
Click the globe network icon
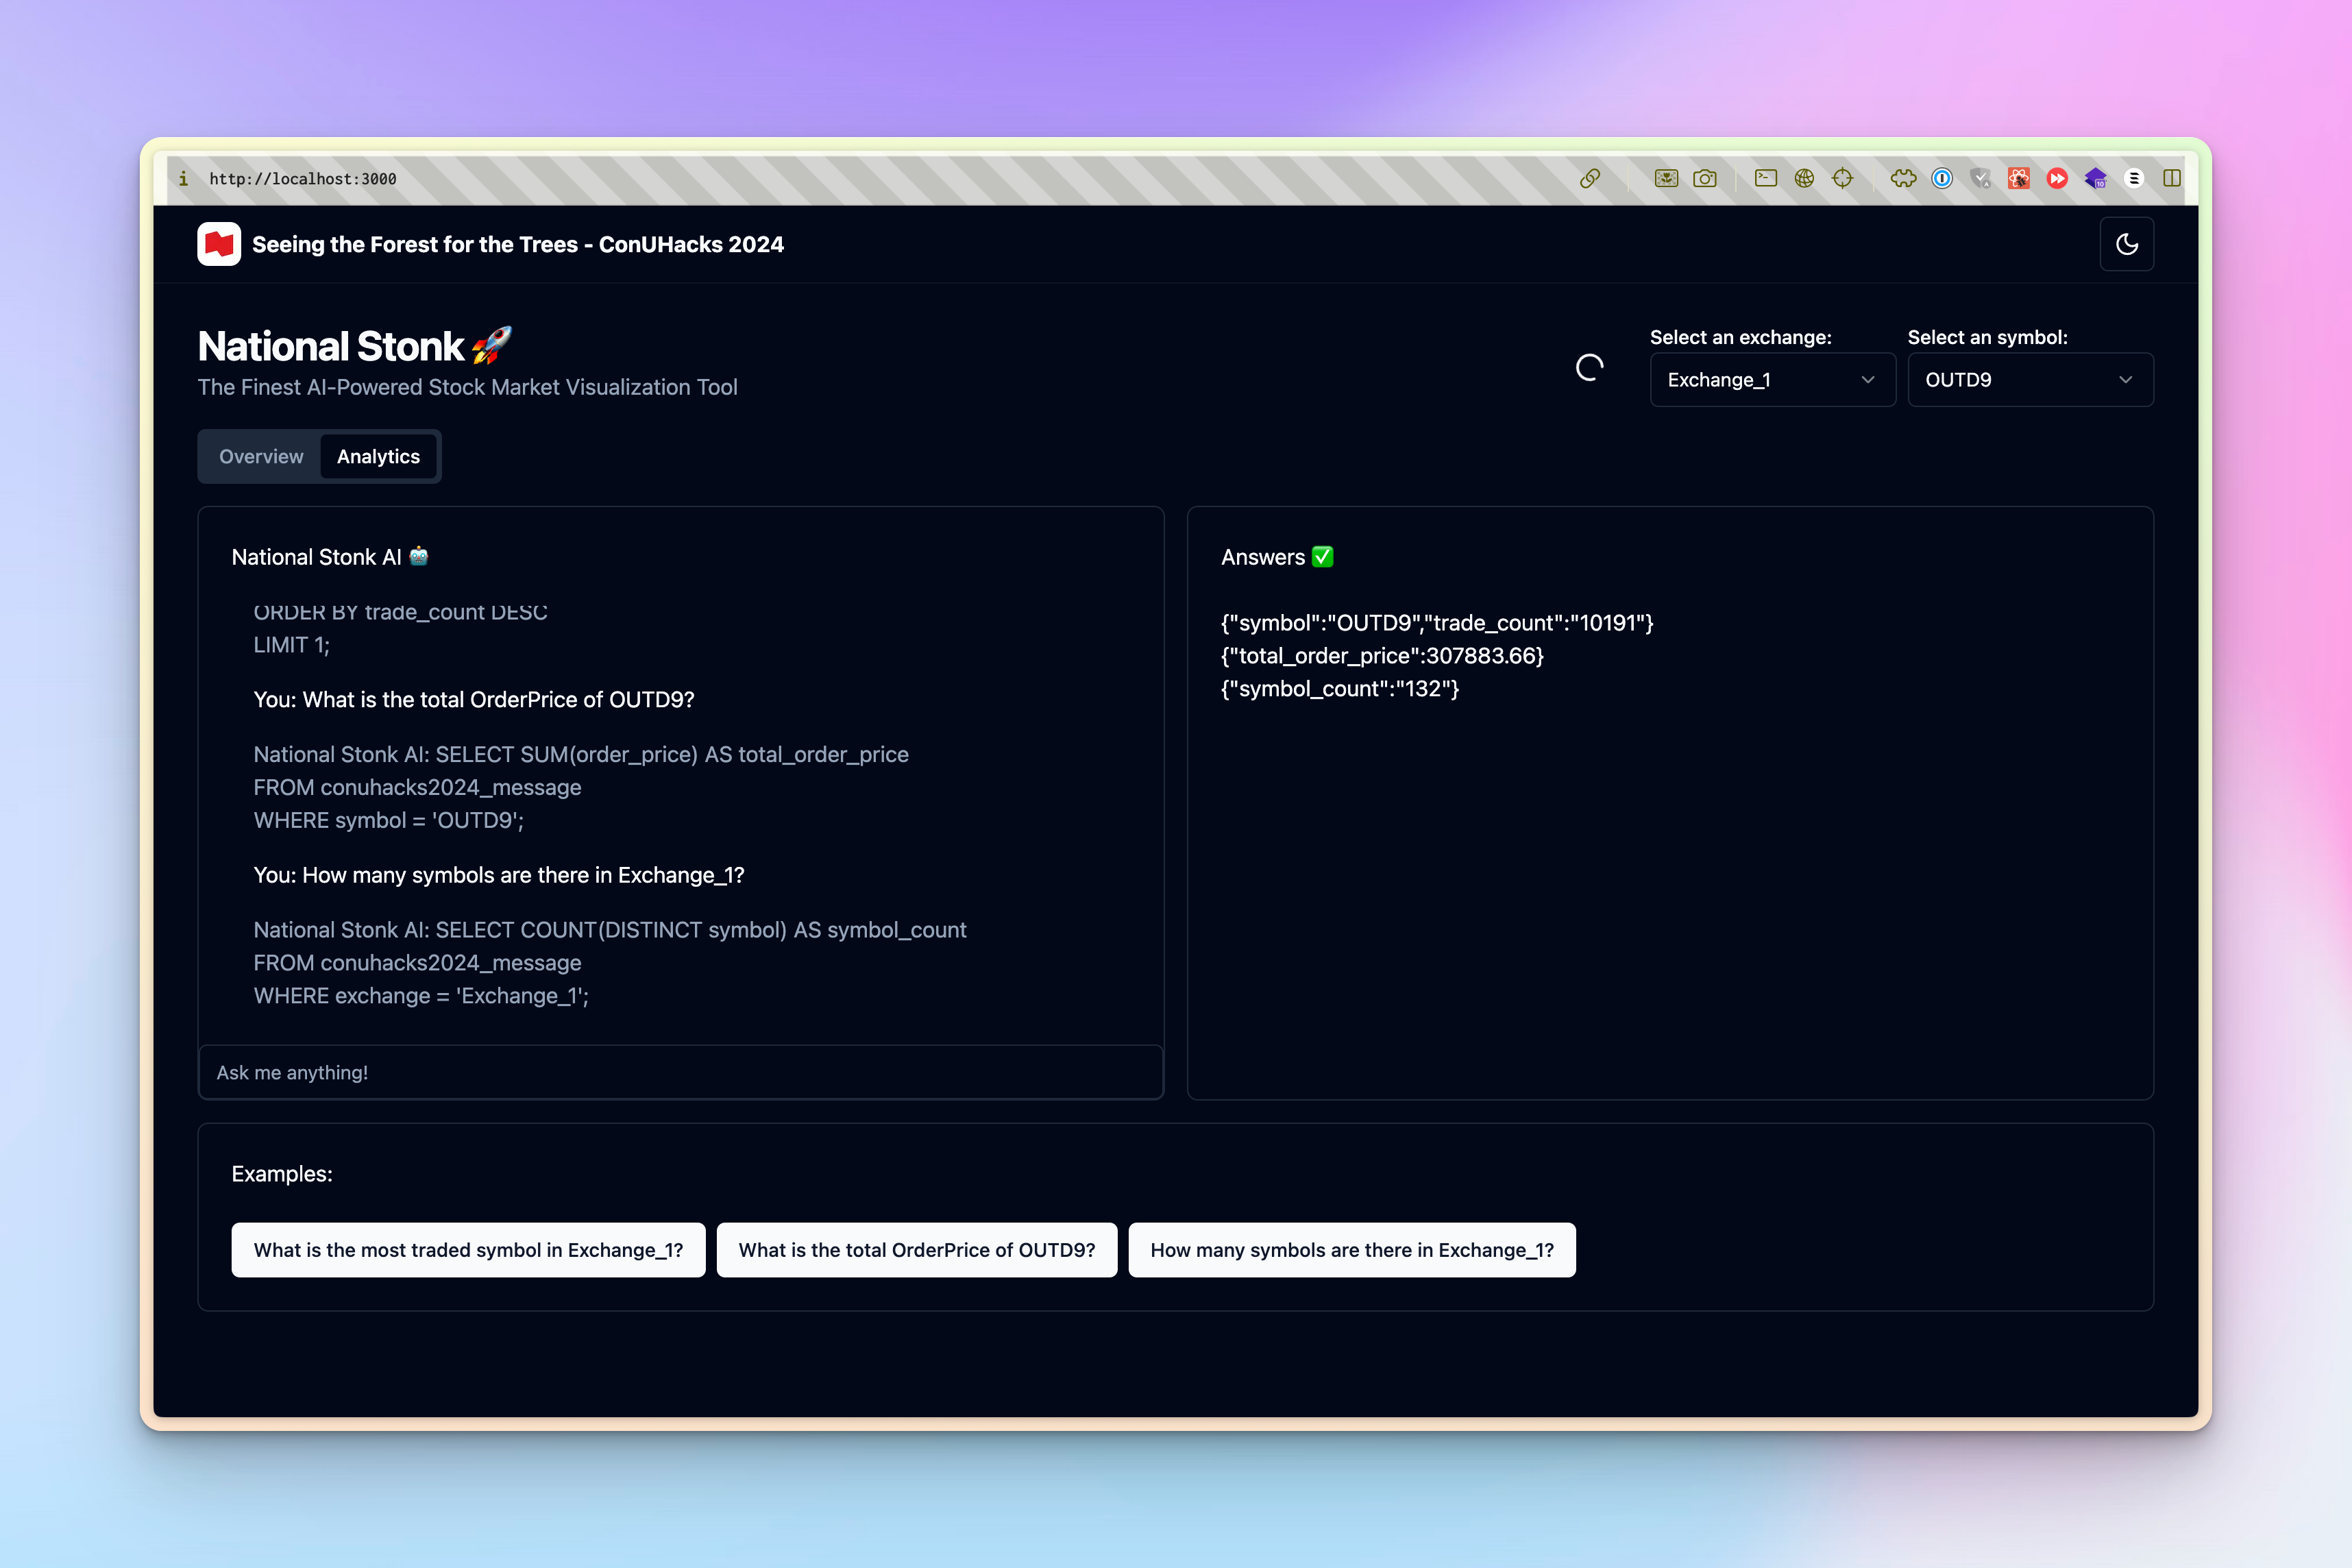(1804, 178)
